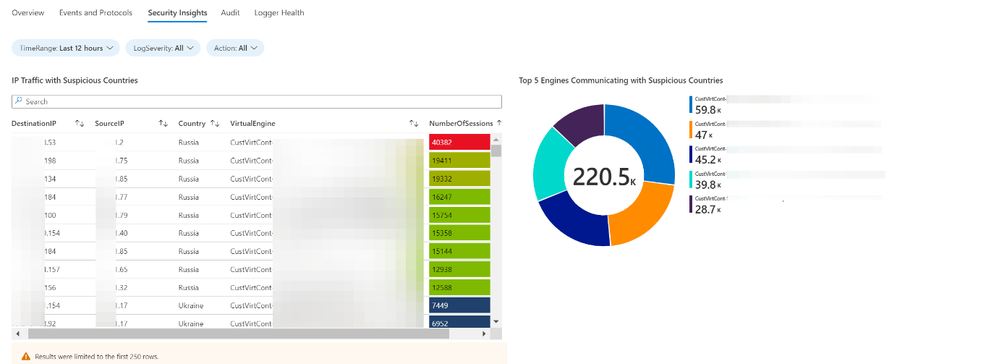This screenshot has height=364, width=999.
Task: Expand the LogSeverity All filter
Action: [x=162, y=48]
